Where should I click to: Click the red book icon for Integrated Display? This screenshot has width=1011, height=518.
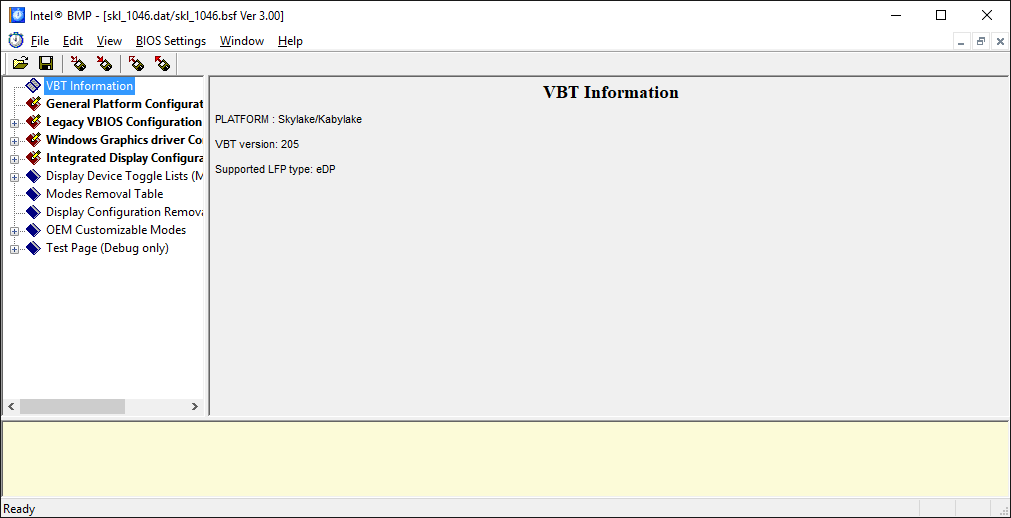[34, 158]
